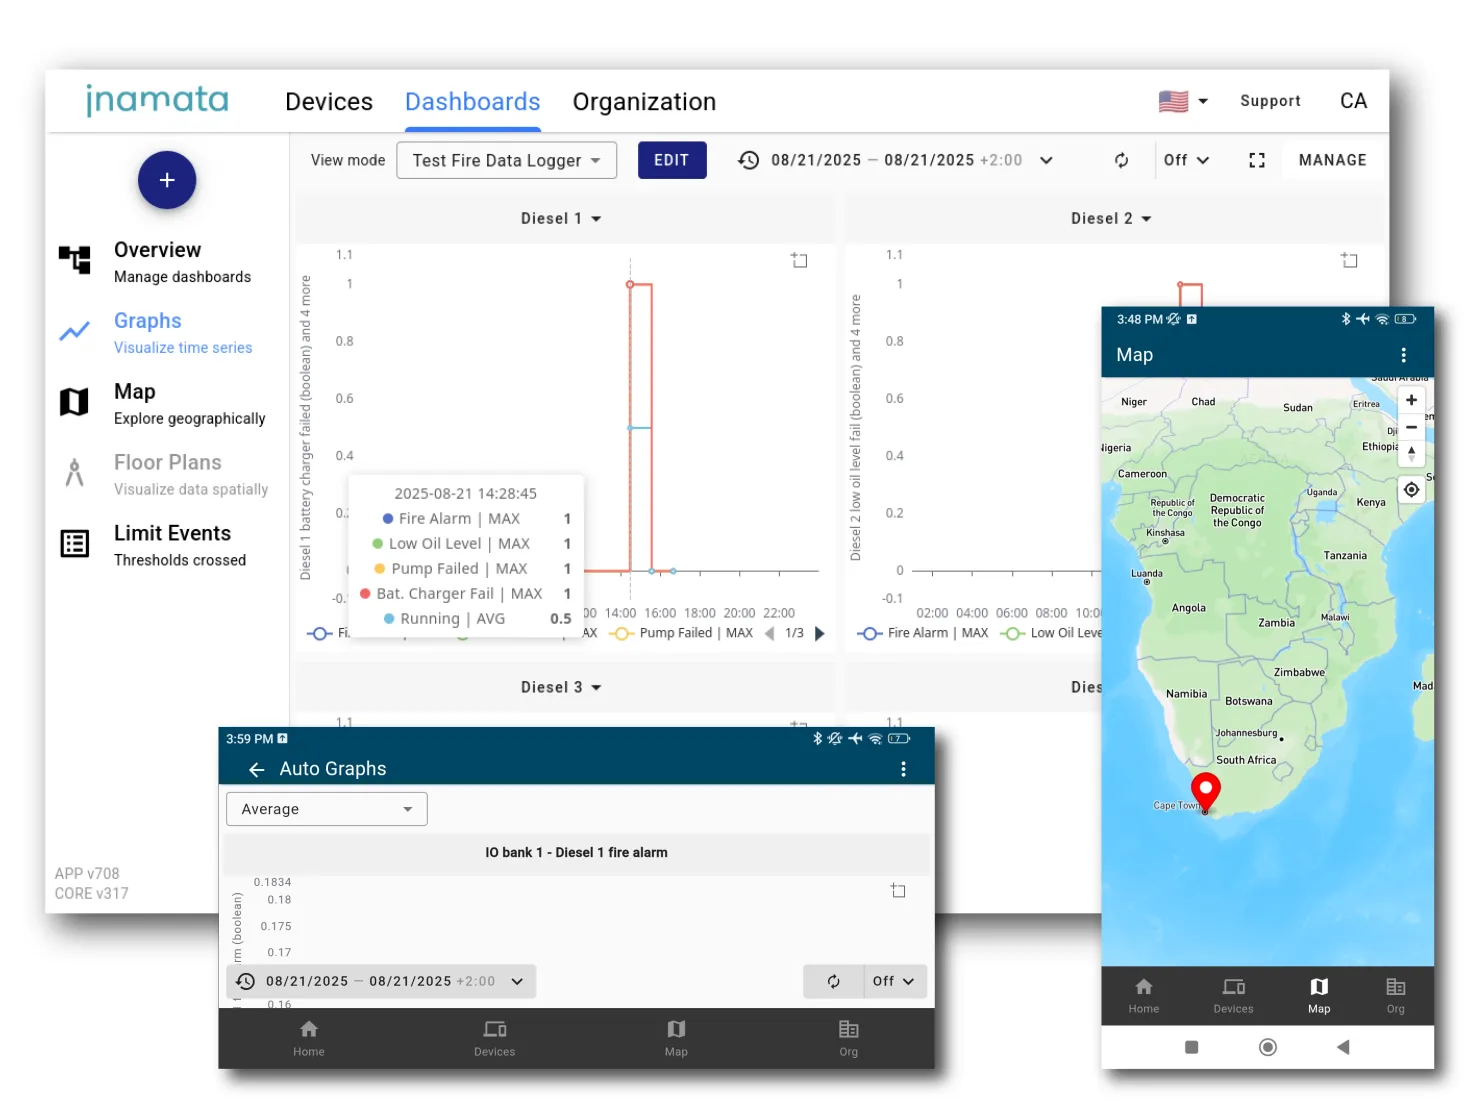Tap Android home circle button
Viewport: 1473px width, 1110px height.
(1268, 1047)
